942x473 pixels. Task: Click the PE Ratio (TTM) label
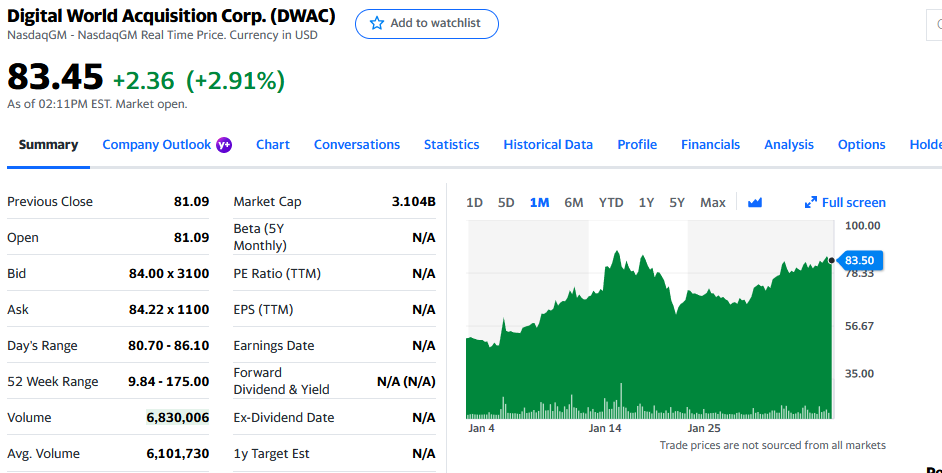(x=277, y=273)
